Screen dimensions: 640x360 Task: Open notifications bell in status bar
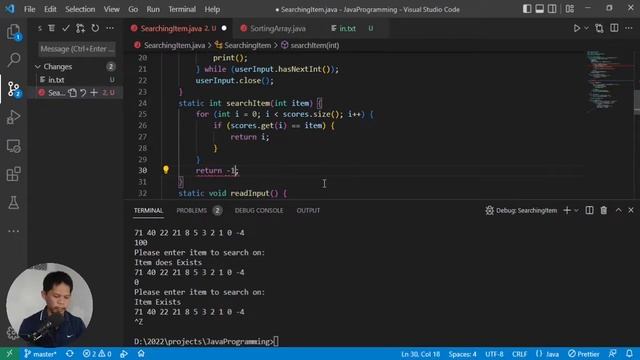point(629,354)
